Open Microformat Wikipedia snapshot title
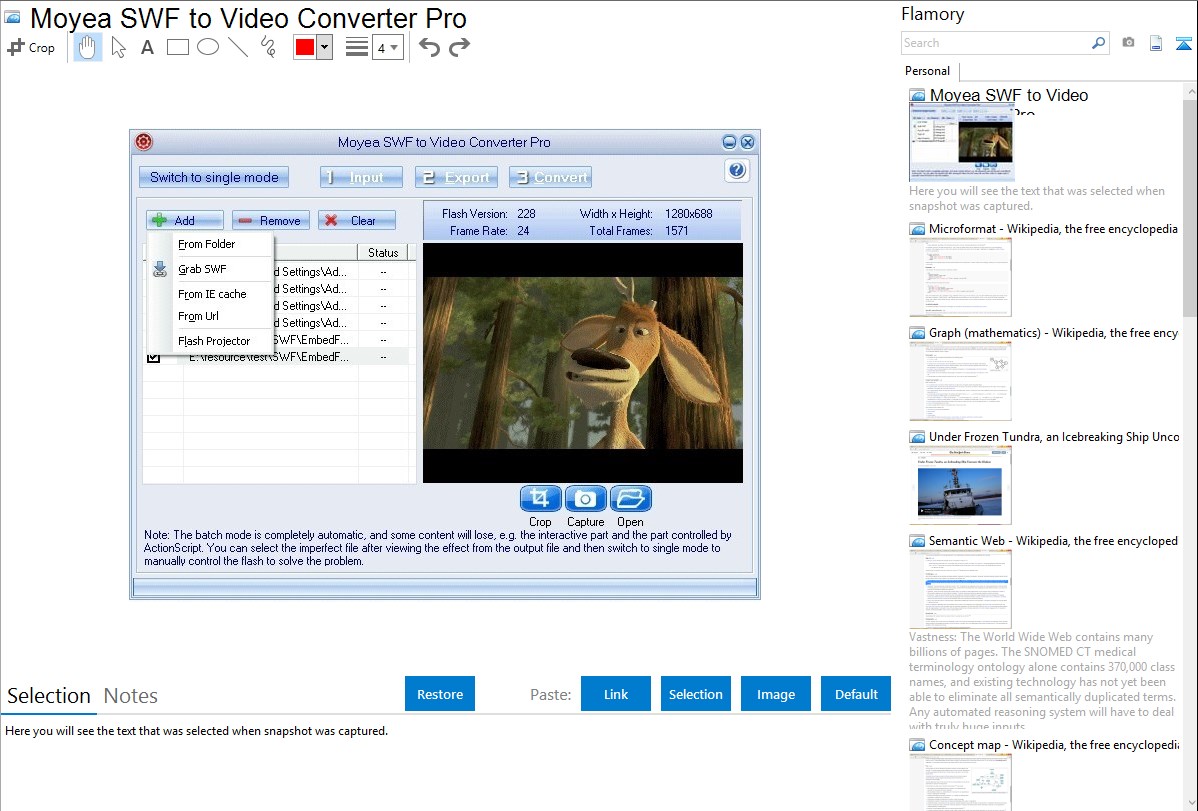The height and width of the screenshot is (811, 1198). point(1053,229)
